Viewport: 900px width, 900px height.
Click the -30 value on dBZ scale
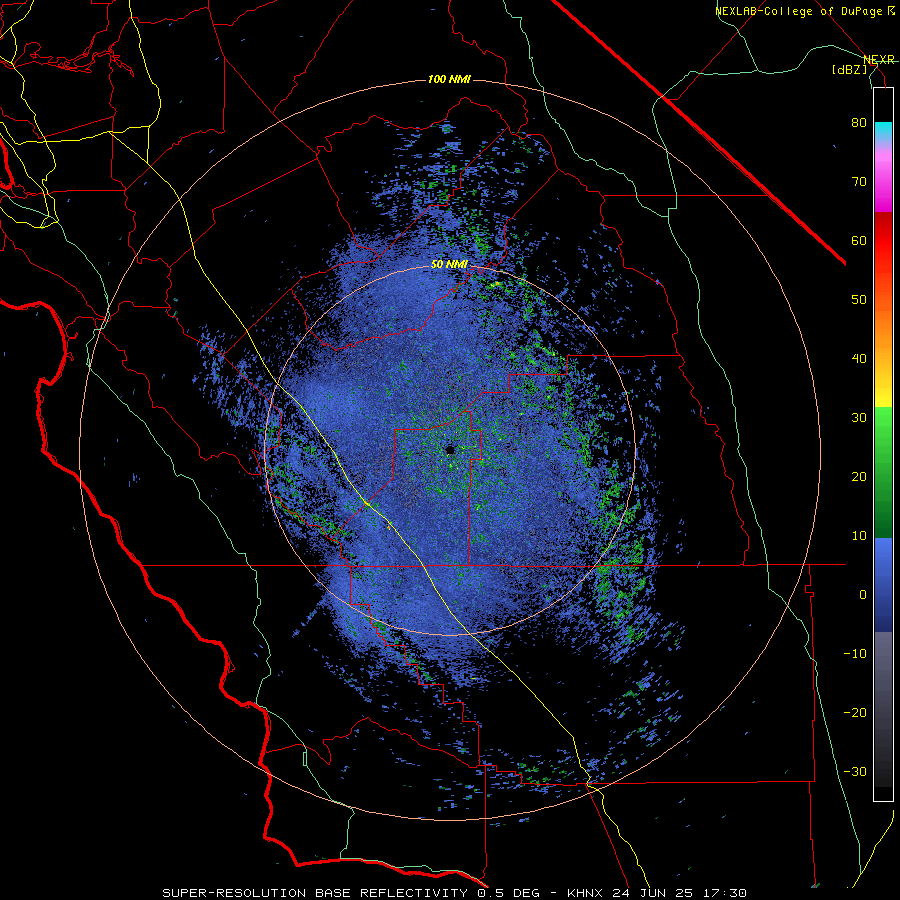tap(855, 771)
